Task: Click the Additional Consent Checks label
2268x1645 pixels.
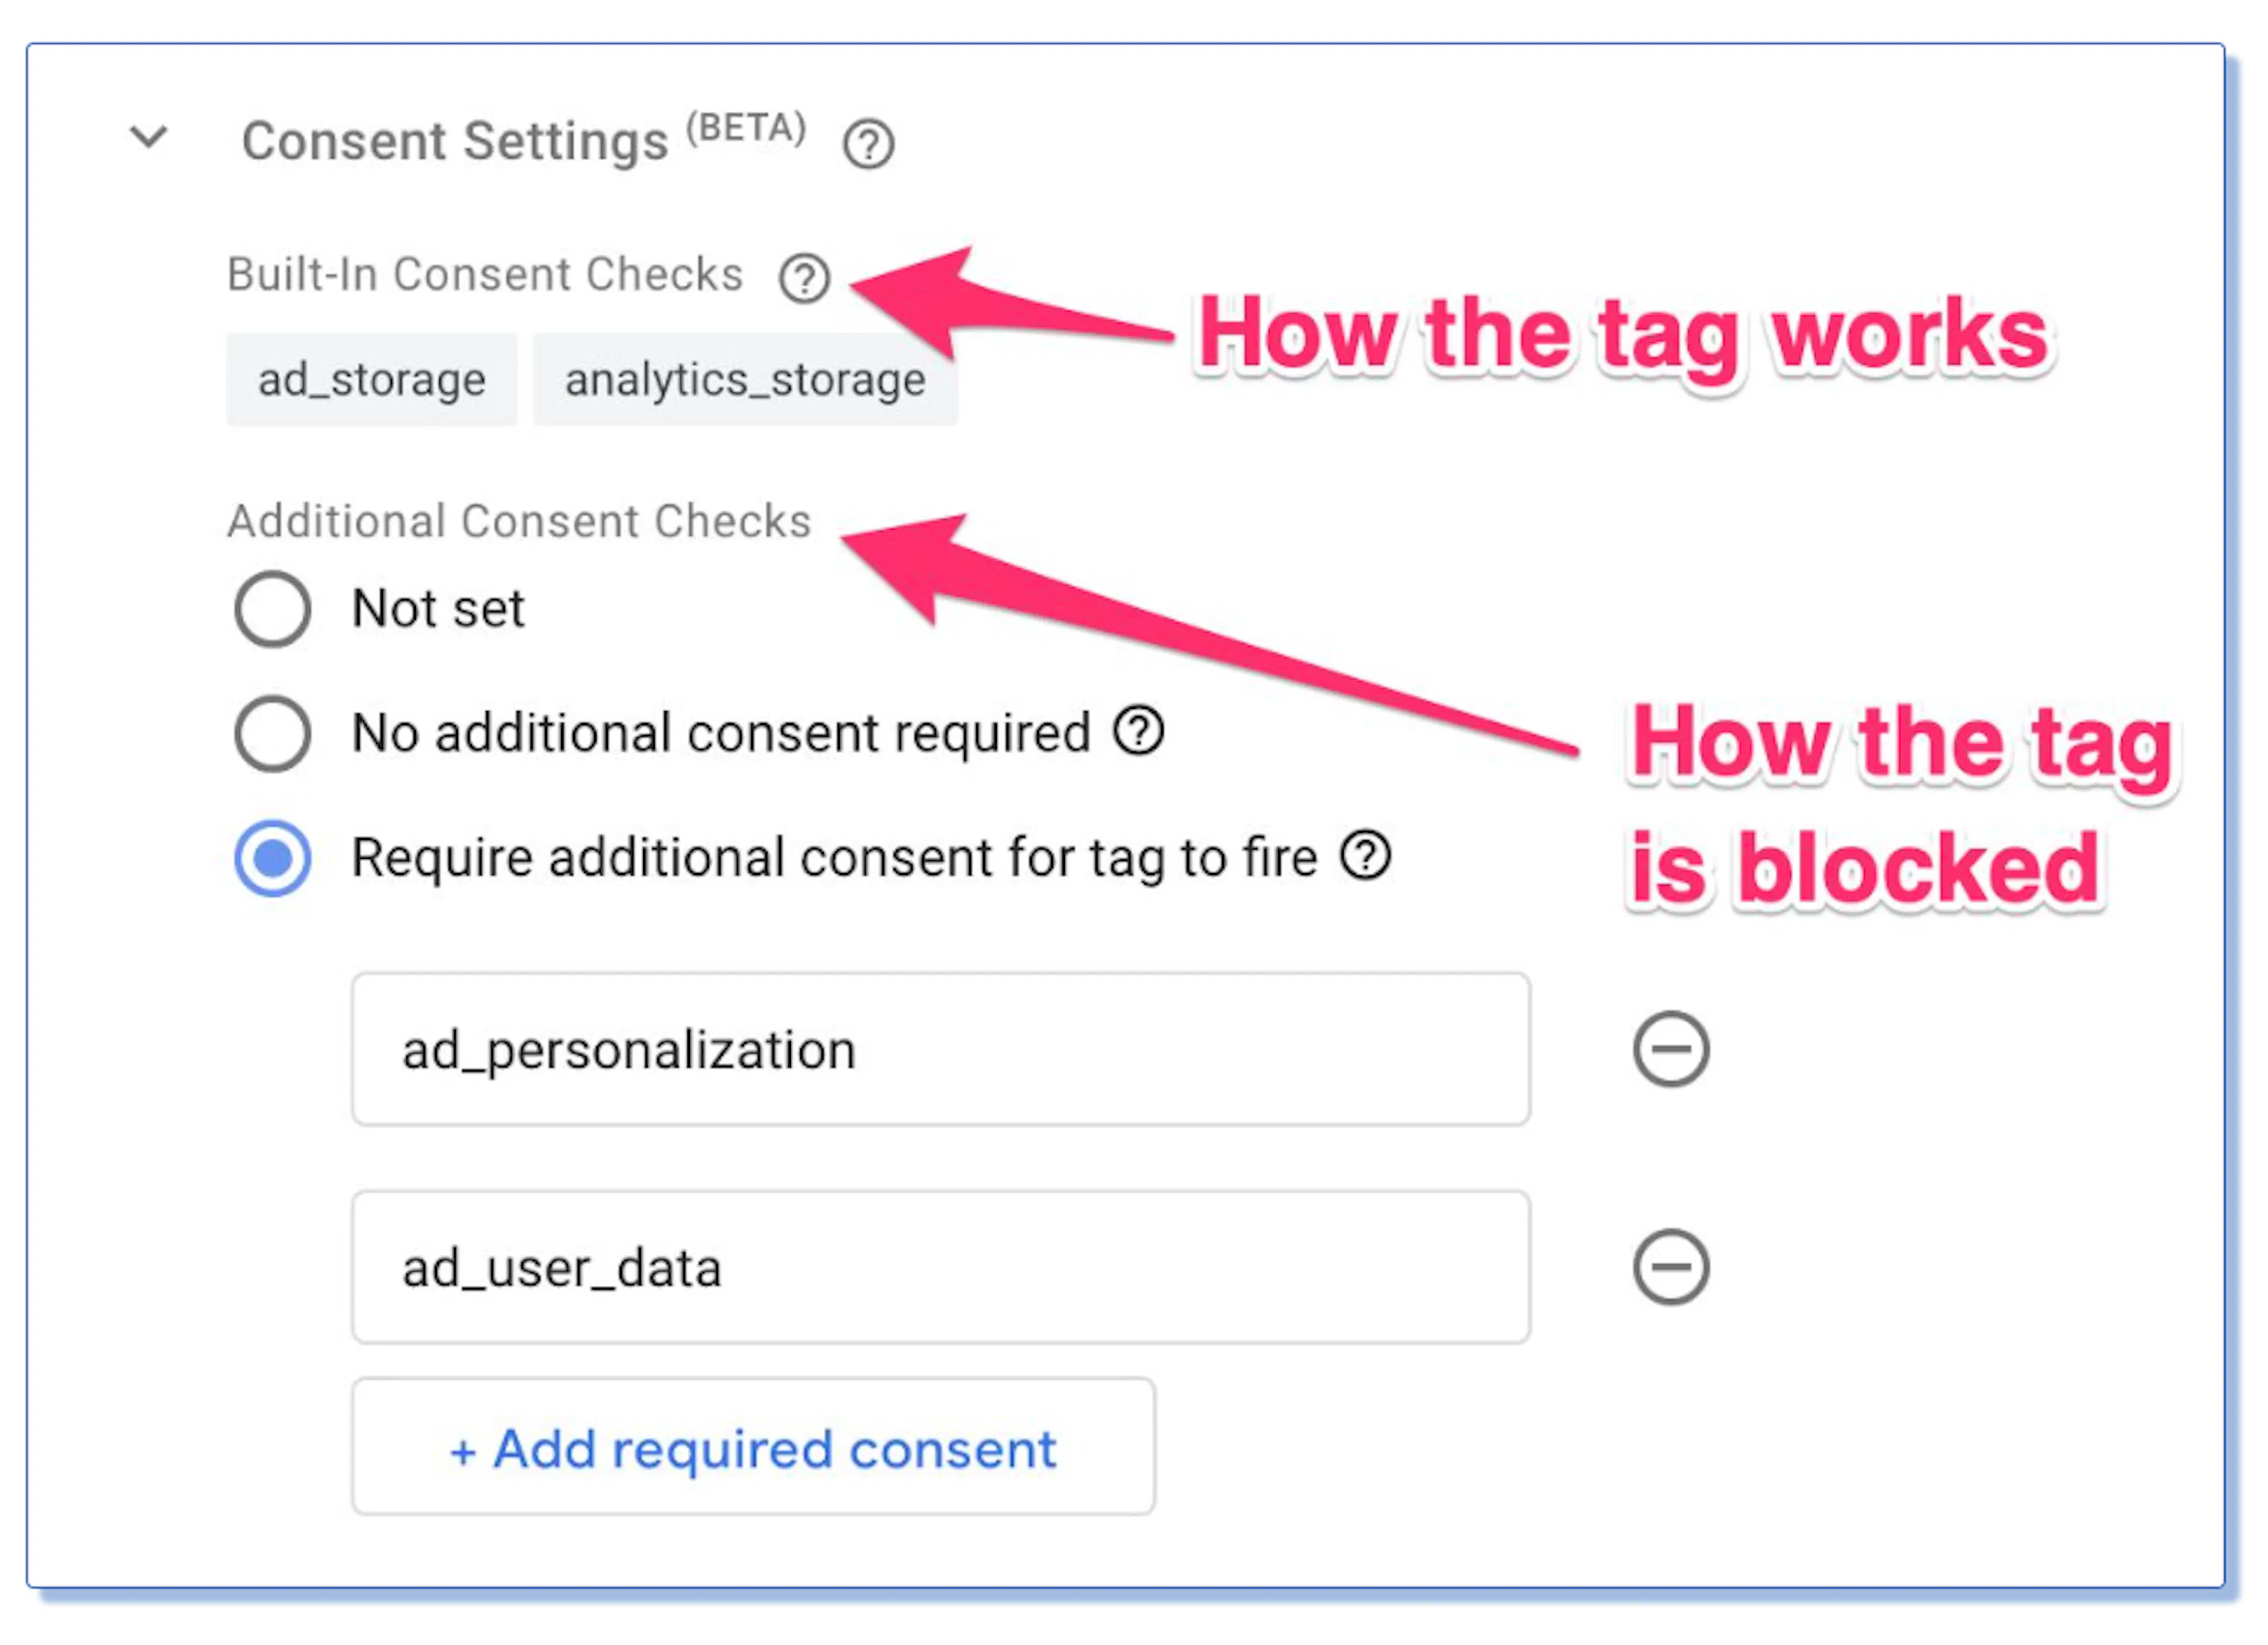Action: coord(519,521)
